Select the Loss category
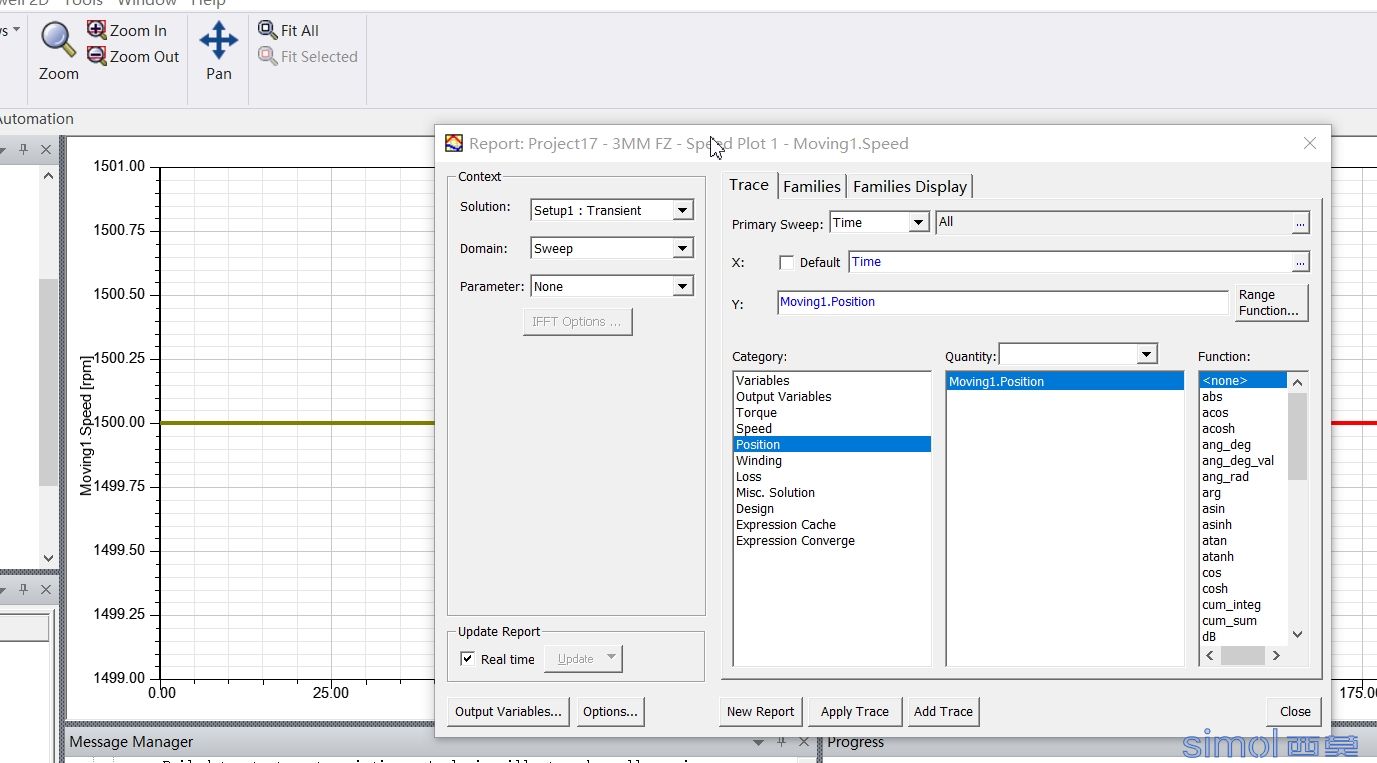 click(x=832, y=477)
